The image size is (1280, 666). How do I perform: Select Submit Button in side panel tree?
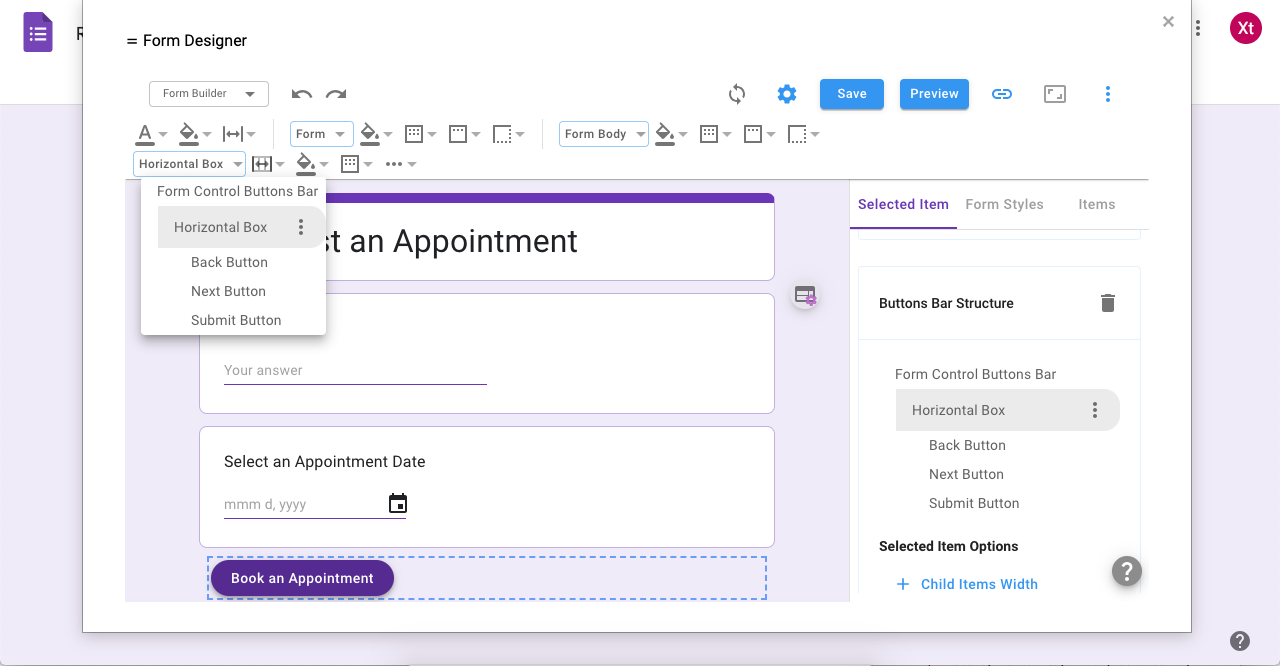click(974, 503)
